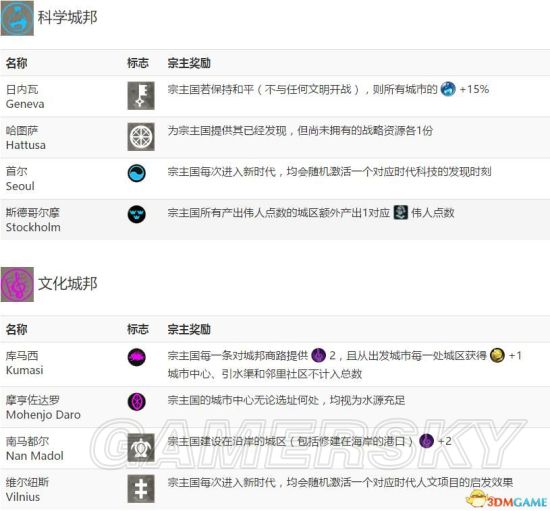Click the Stockholm crowns emblem icon

point(137,214)
